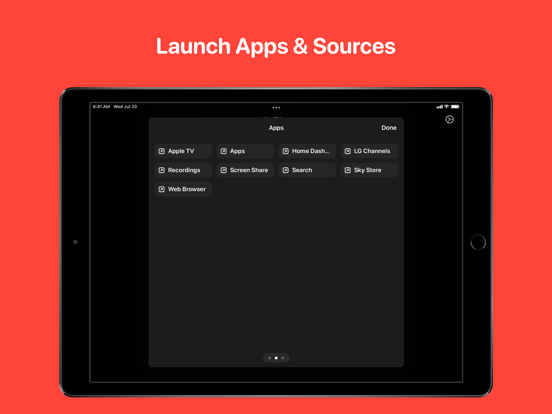Open Sky Store
Viewport: 552px width, 414px height.
click(369, 170)
